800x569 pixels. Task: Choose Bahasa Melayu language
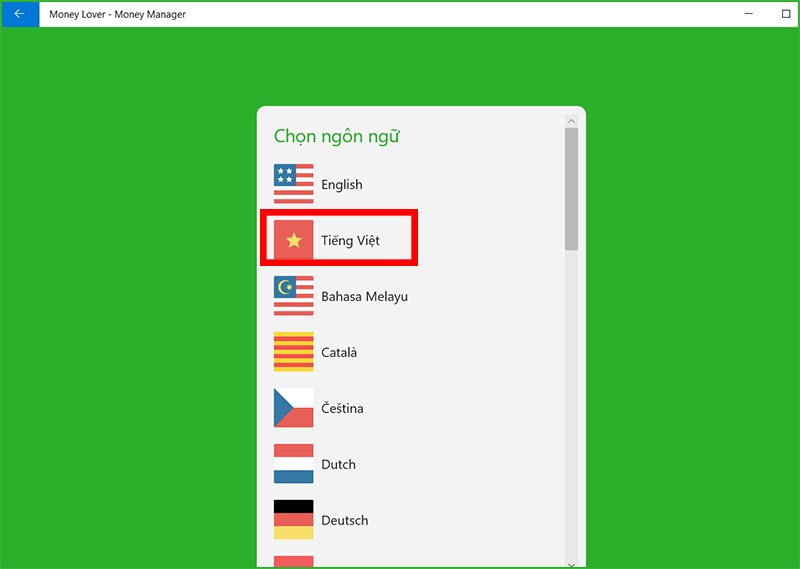pos(364,296)
